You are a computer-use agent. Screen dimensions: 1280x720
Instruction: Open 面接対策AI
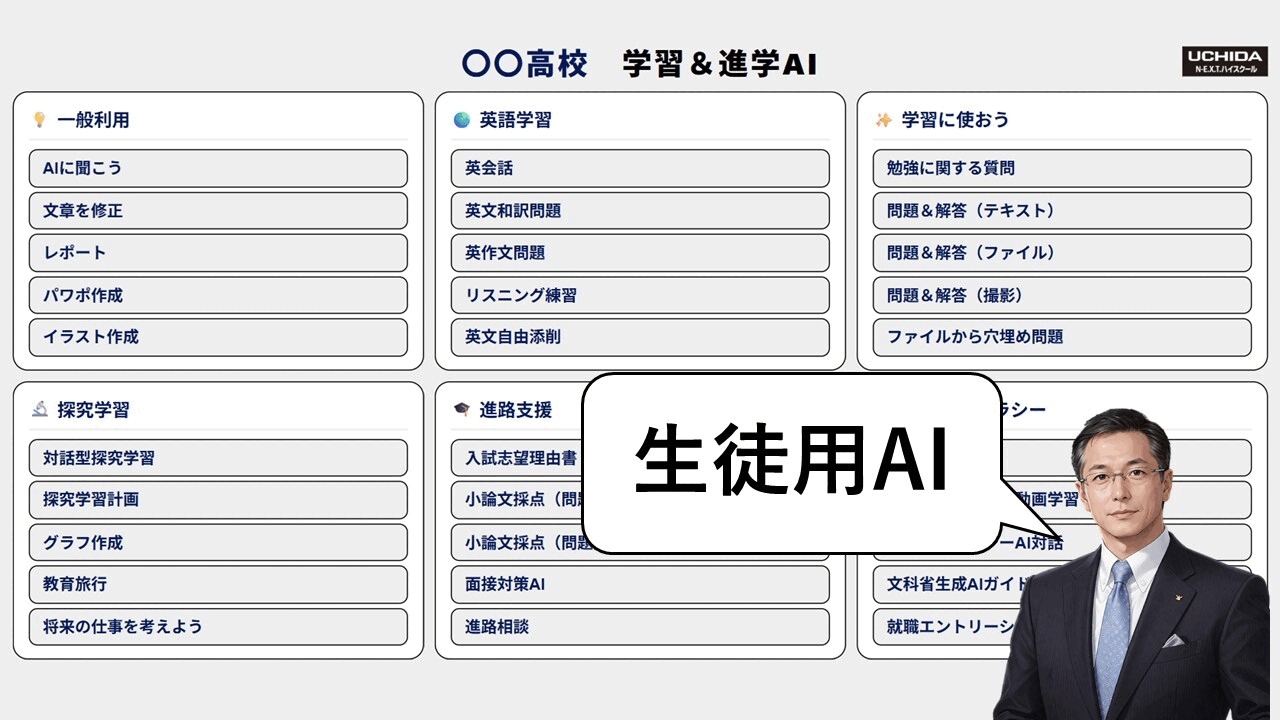pyautogui.click(x=639, y=584)
